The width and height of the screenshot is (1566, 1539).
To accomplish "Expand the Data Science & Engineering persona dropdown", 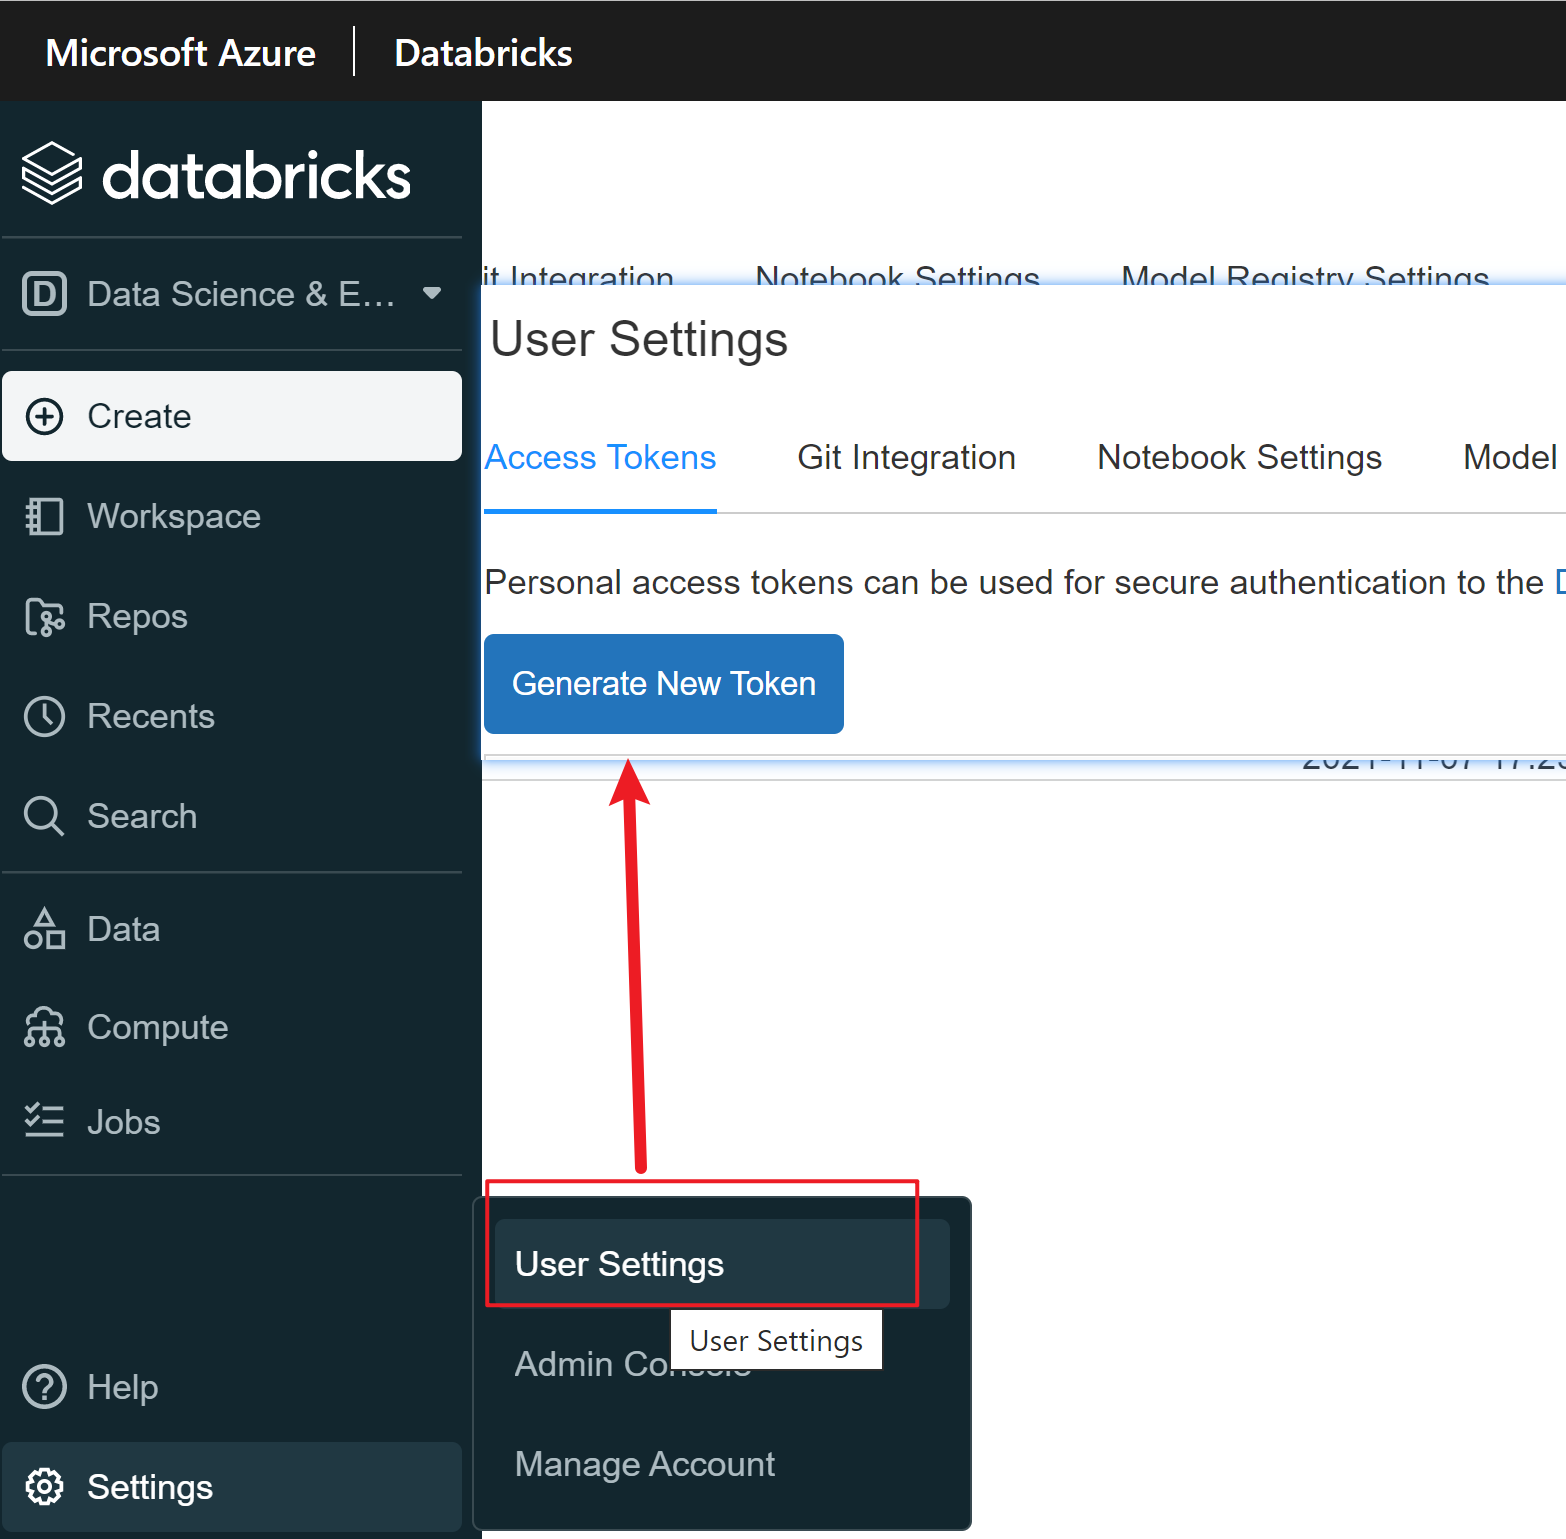I will coord(432,293).
